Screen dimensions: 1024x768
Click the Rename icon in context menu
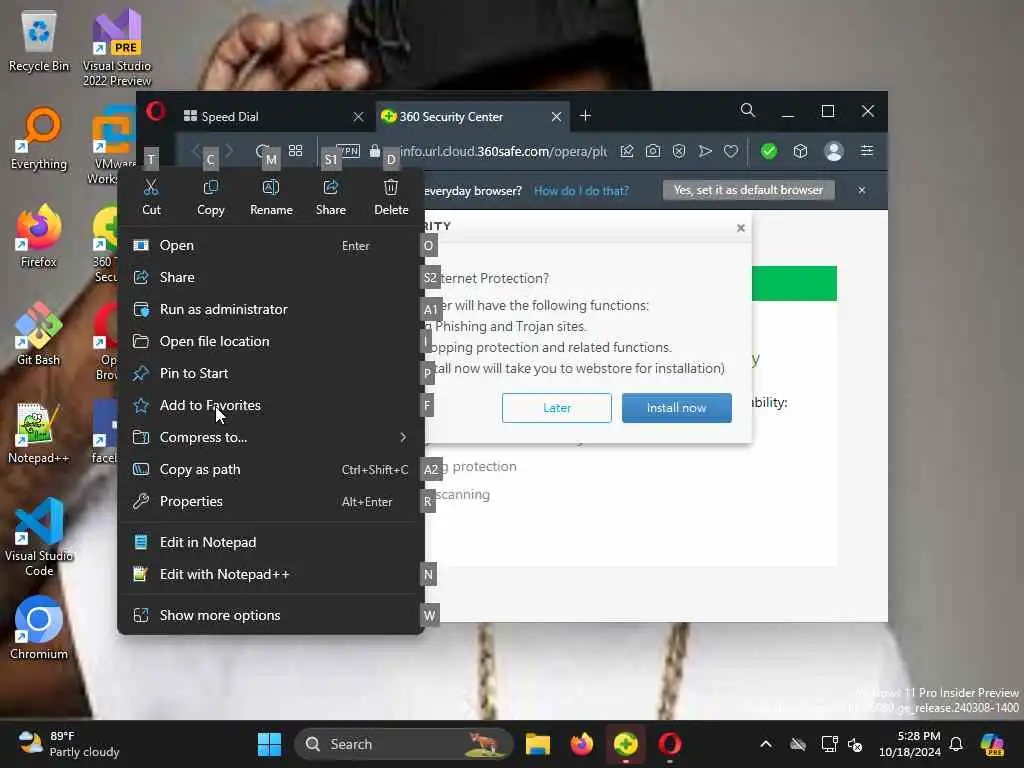point(271,188)
